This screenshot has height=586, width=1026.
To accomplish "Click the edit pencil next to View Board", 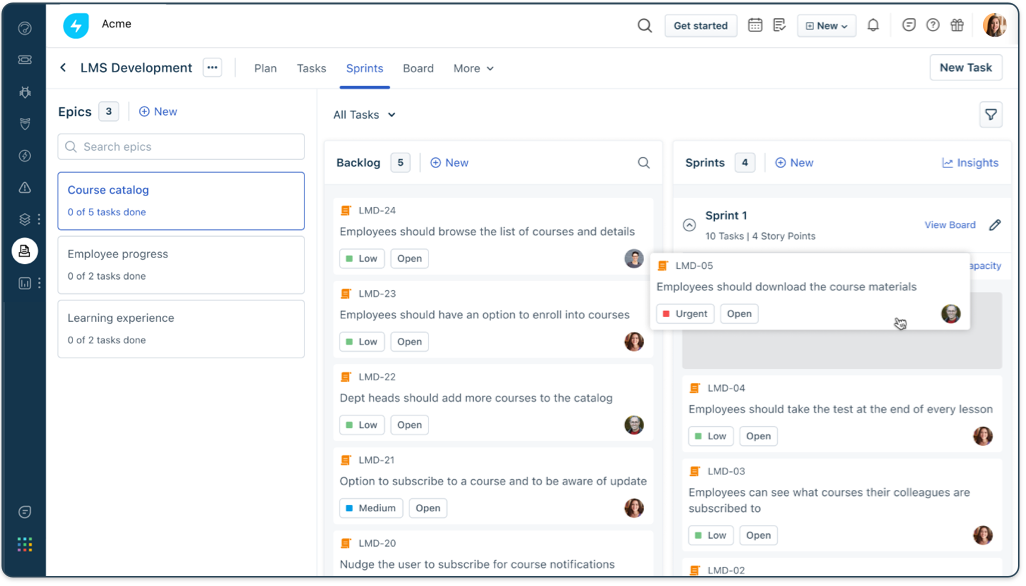I will click(995, 225).
